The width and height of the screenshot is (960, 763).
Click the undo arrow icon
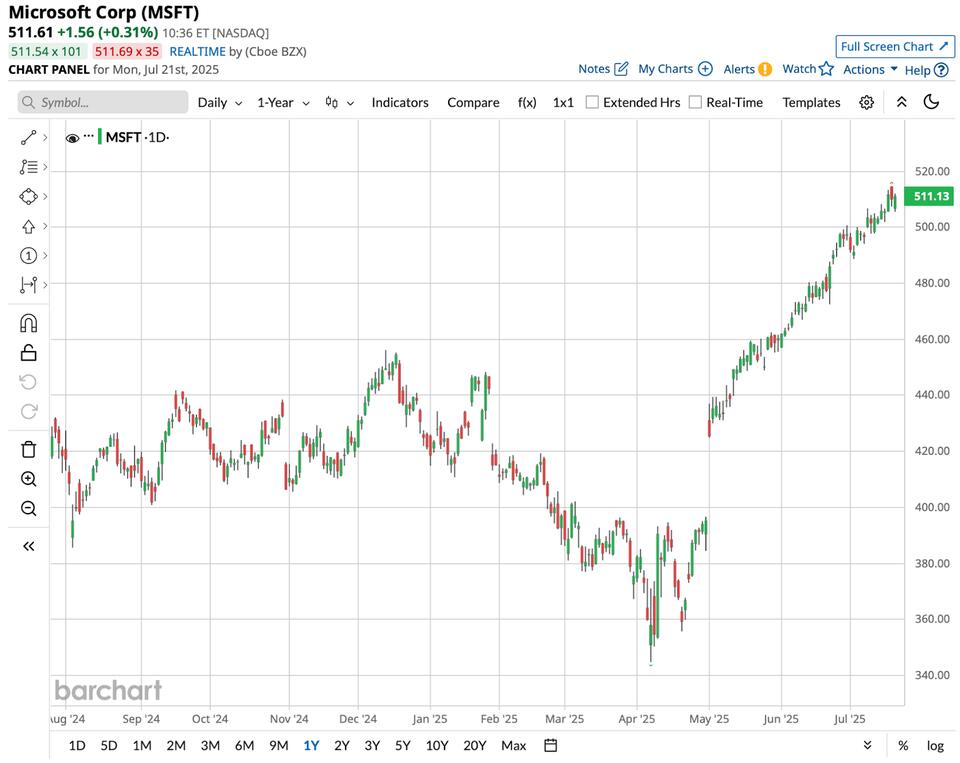(28, 382)
